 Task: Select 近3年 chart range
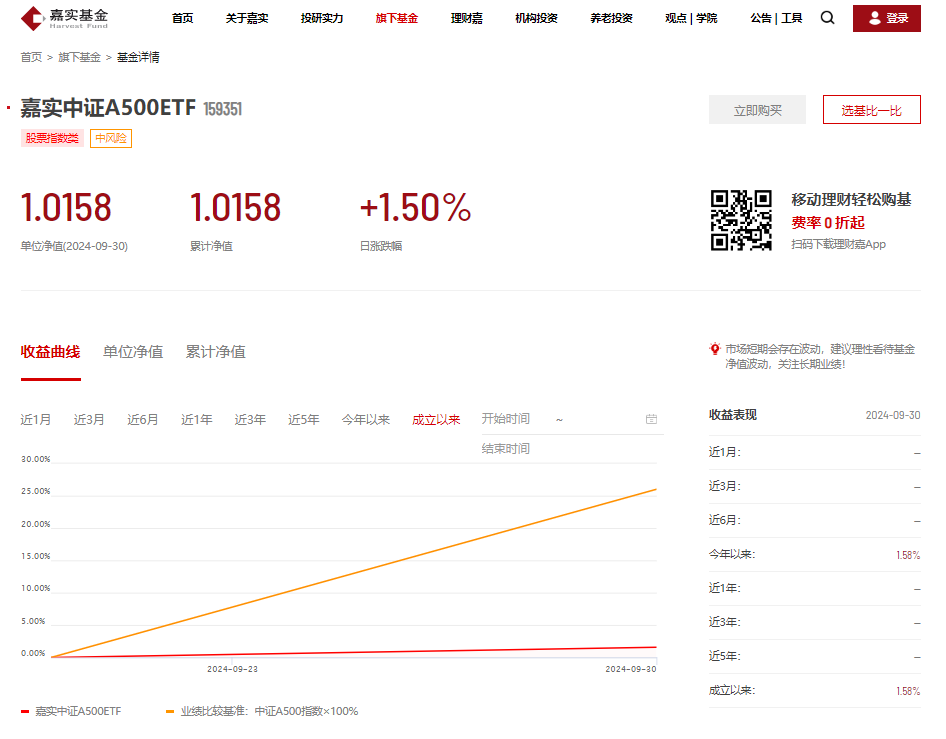[x=250, y=419]
